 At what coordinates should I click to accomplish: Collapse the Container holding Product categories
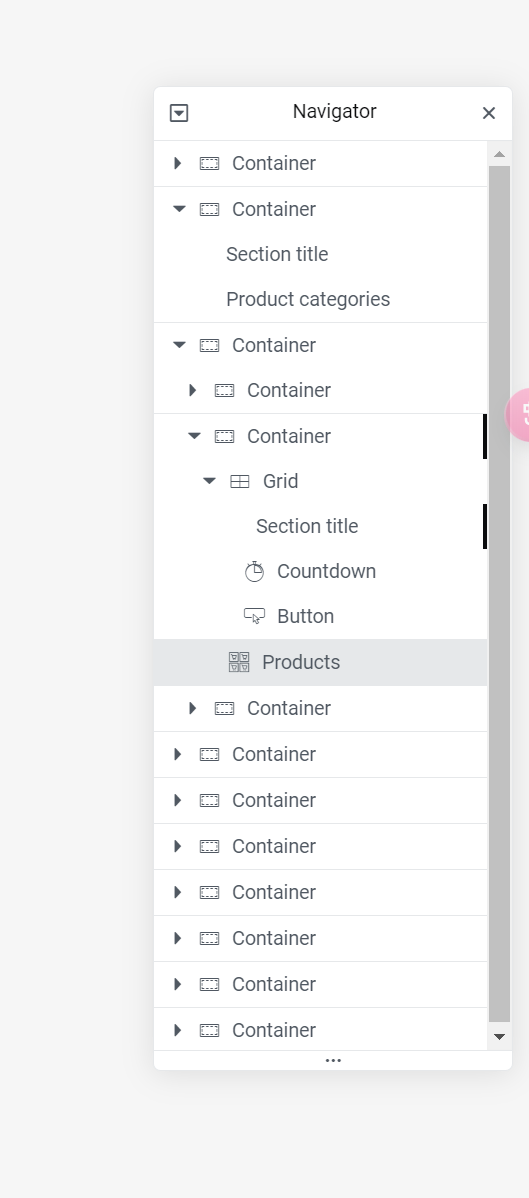(x=180, y=209)
